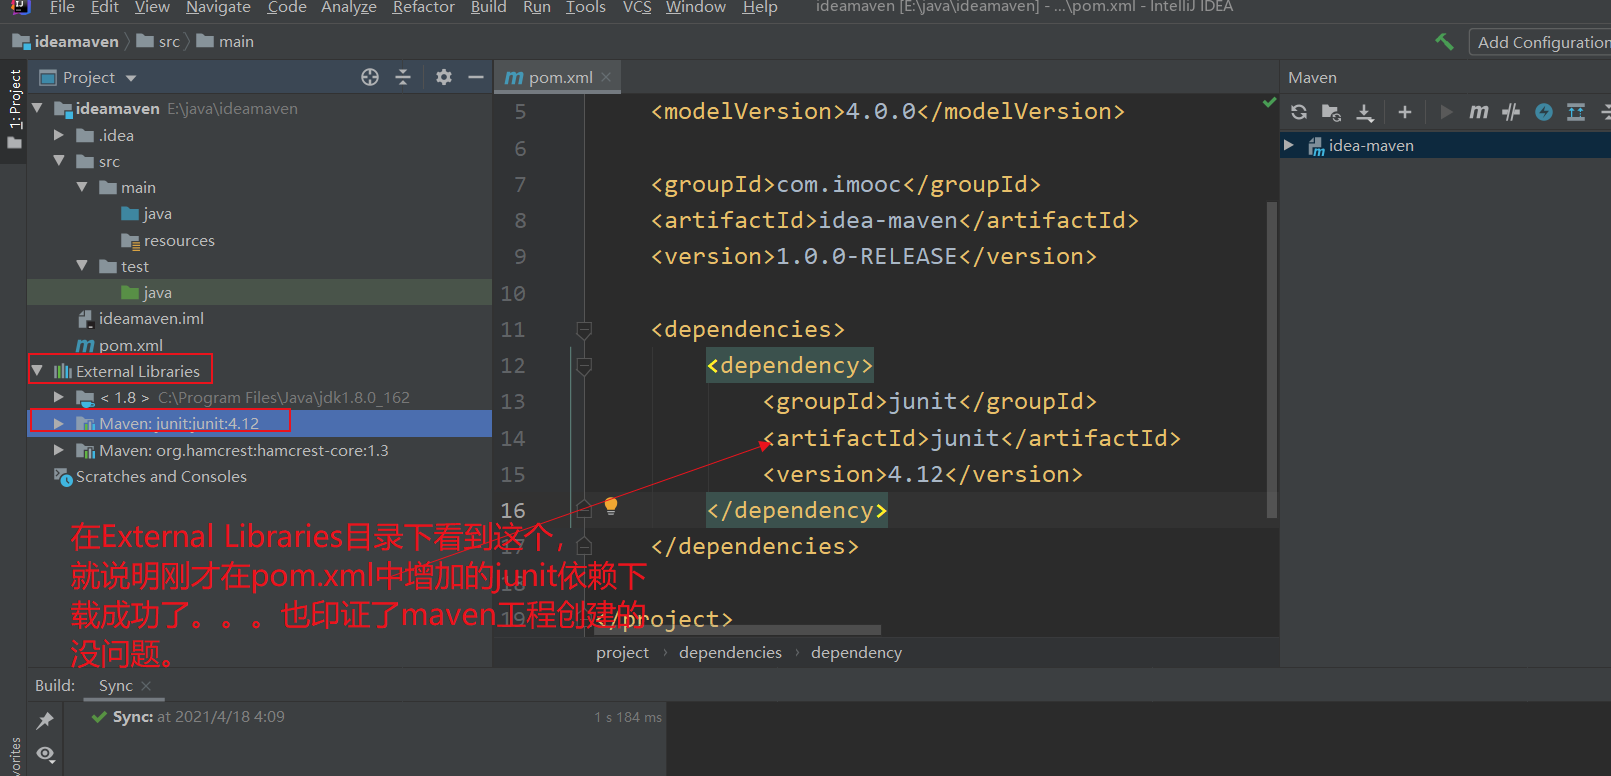Expand Maven: junit:junit:4.12 library
This screenshot has width=1611, height=776.
click(x=59, y=424)
